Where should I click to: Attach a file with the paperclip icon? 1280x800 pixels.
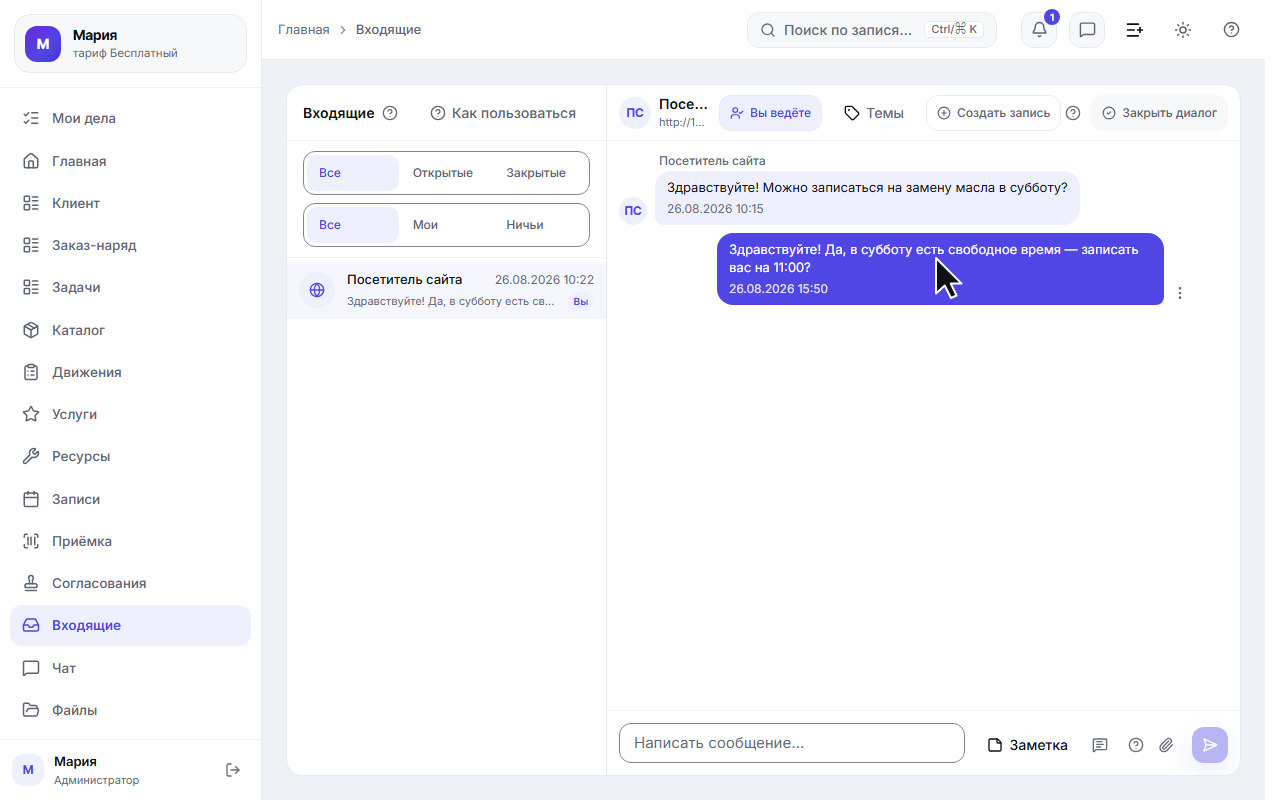(1166, 745)
